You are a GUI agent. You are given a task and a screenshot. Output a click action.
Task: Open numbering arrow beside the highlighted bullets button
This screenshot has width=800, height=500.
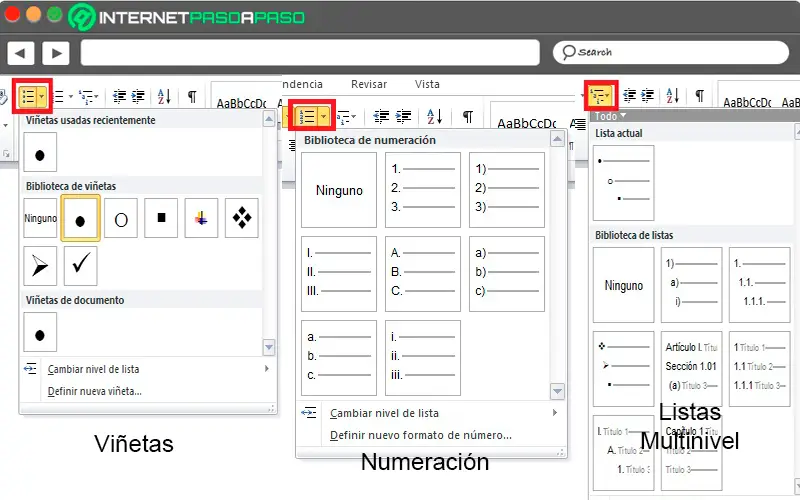[x=71, y=96]
